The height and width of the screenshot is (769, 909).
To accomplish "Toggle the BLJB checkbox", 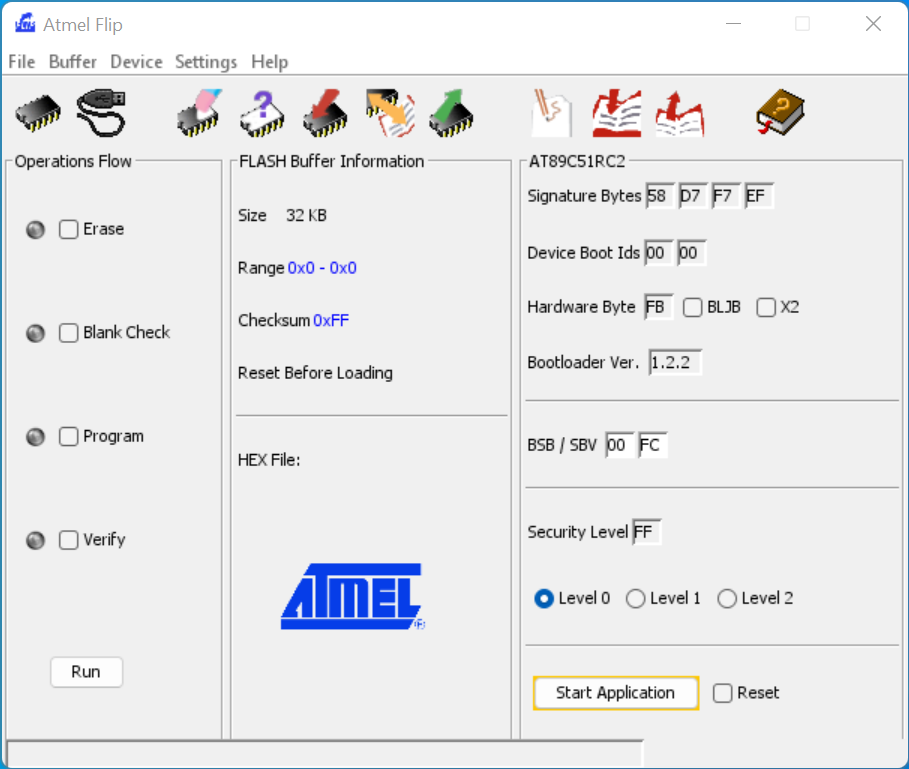I will (692, 307).
